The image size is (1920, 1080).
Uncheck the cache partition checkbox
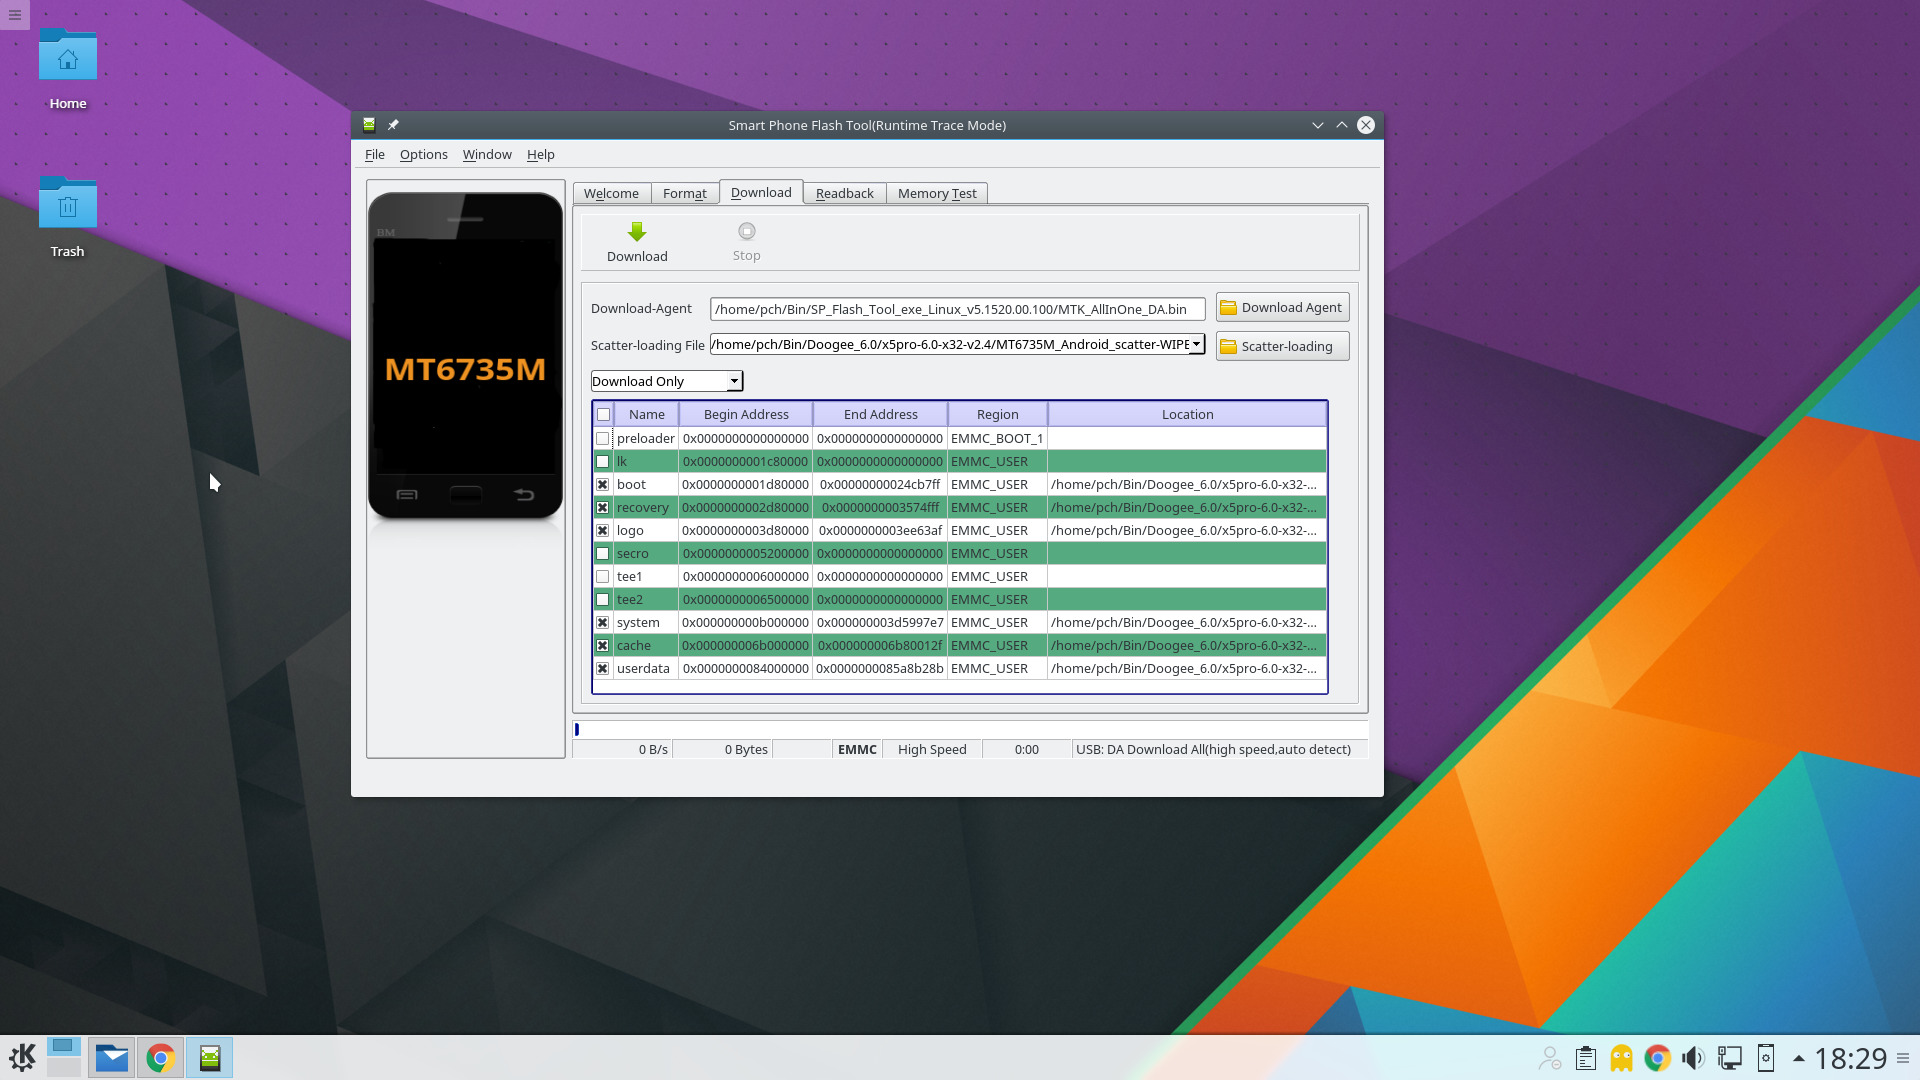602,646
